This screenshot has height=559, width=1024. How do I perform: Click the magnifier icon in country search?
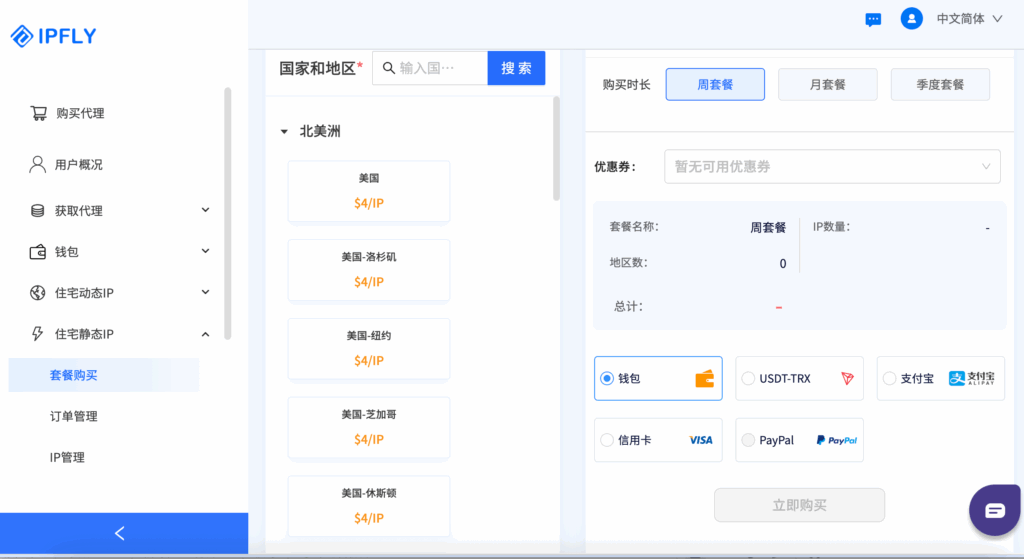pos(389,68)
